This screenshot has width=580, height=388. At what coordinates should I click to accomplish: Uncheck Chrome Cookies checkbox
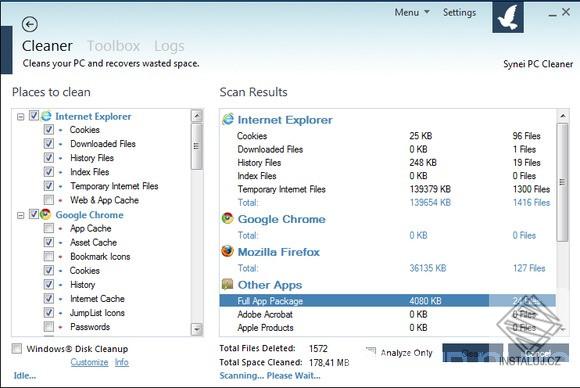tap(48, 271)
